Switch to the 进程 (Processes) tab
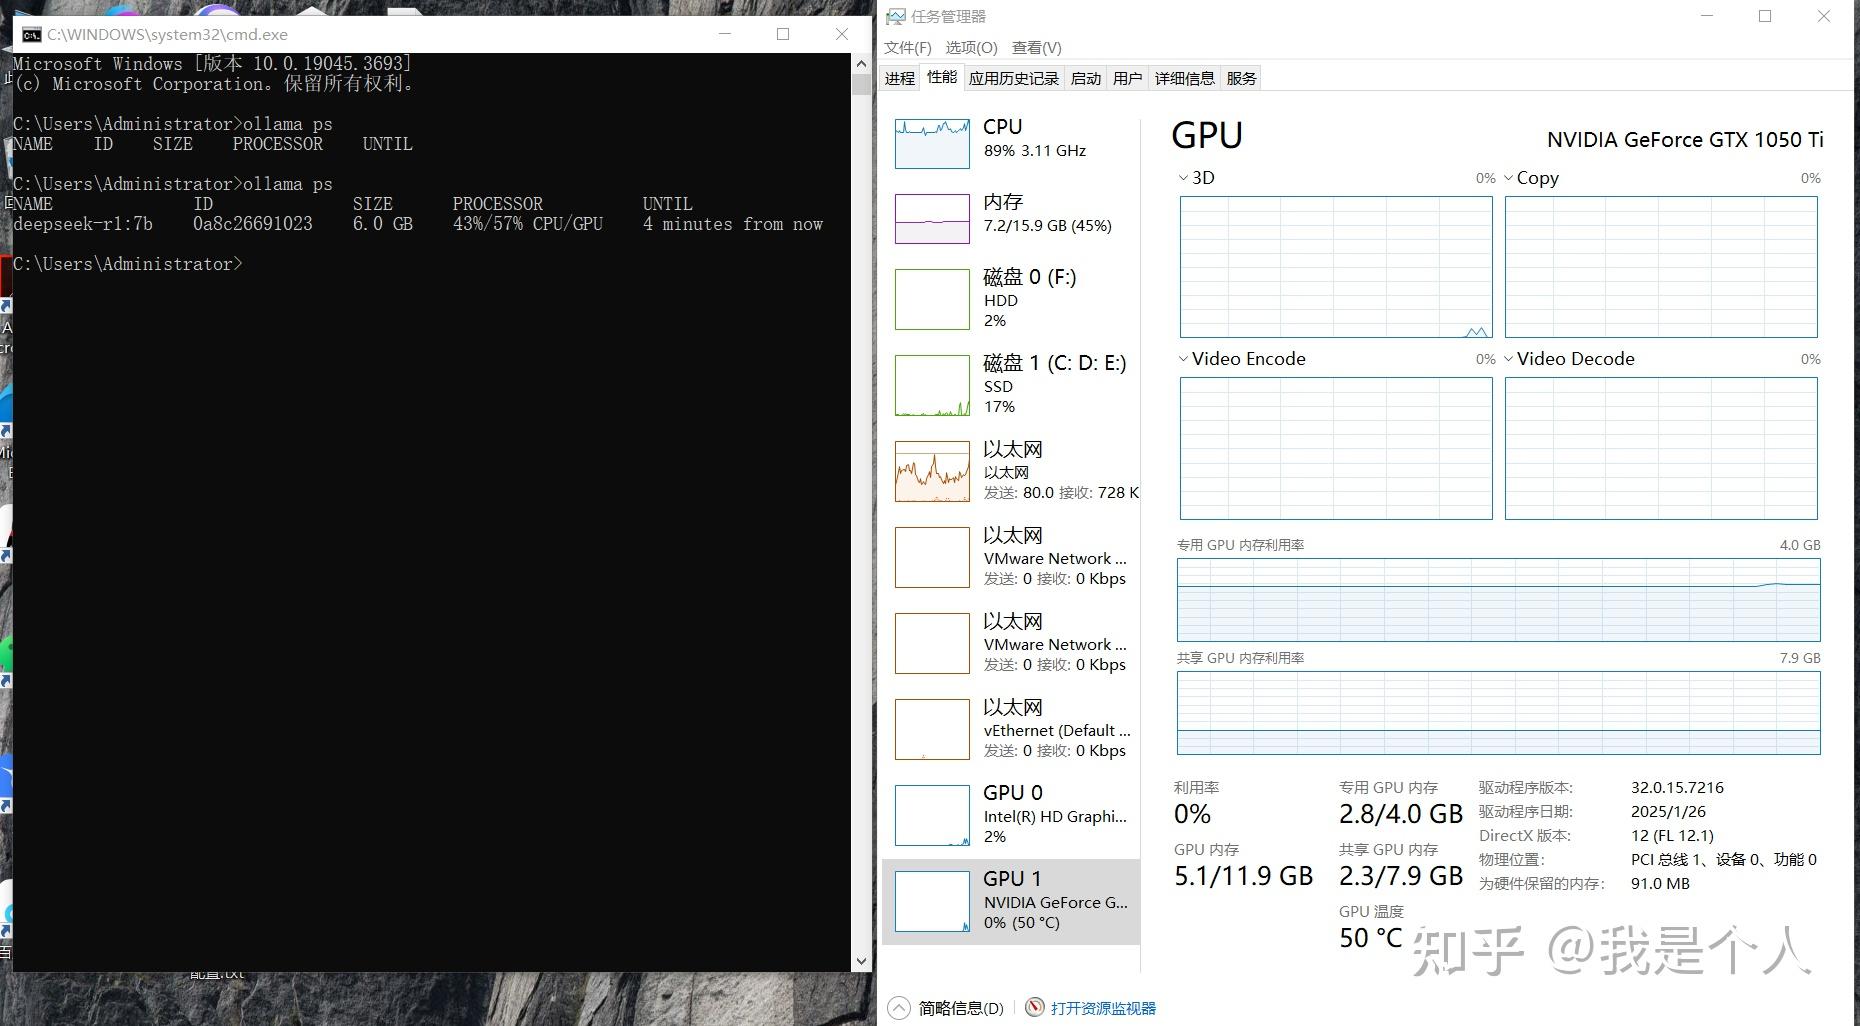Screen dimensions: 1860x1026 [x=898, y=77]
